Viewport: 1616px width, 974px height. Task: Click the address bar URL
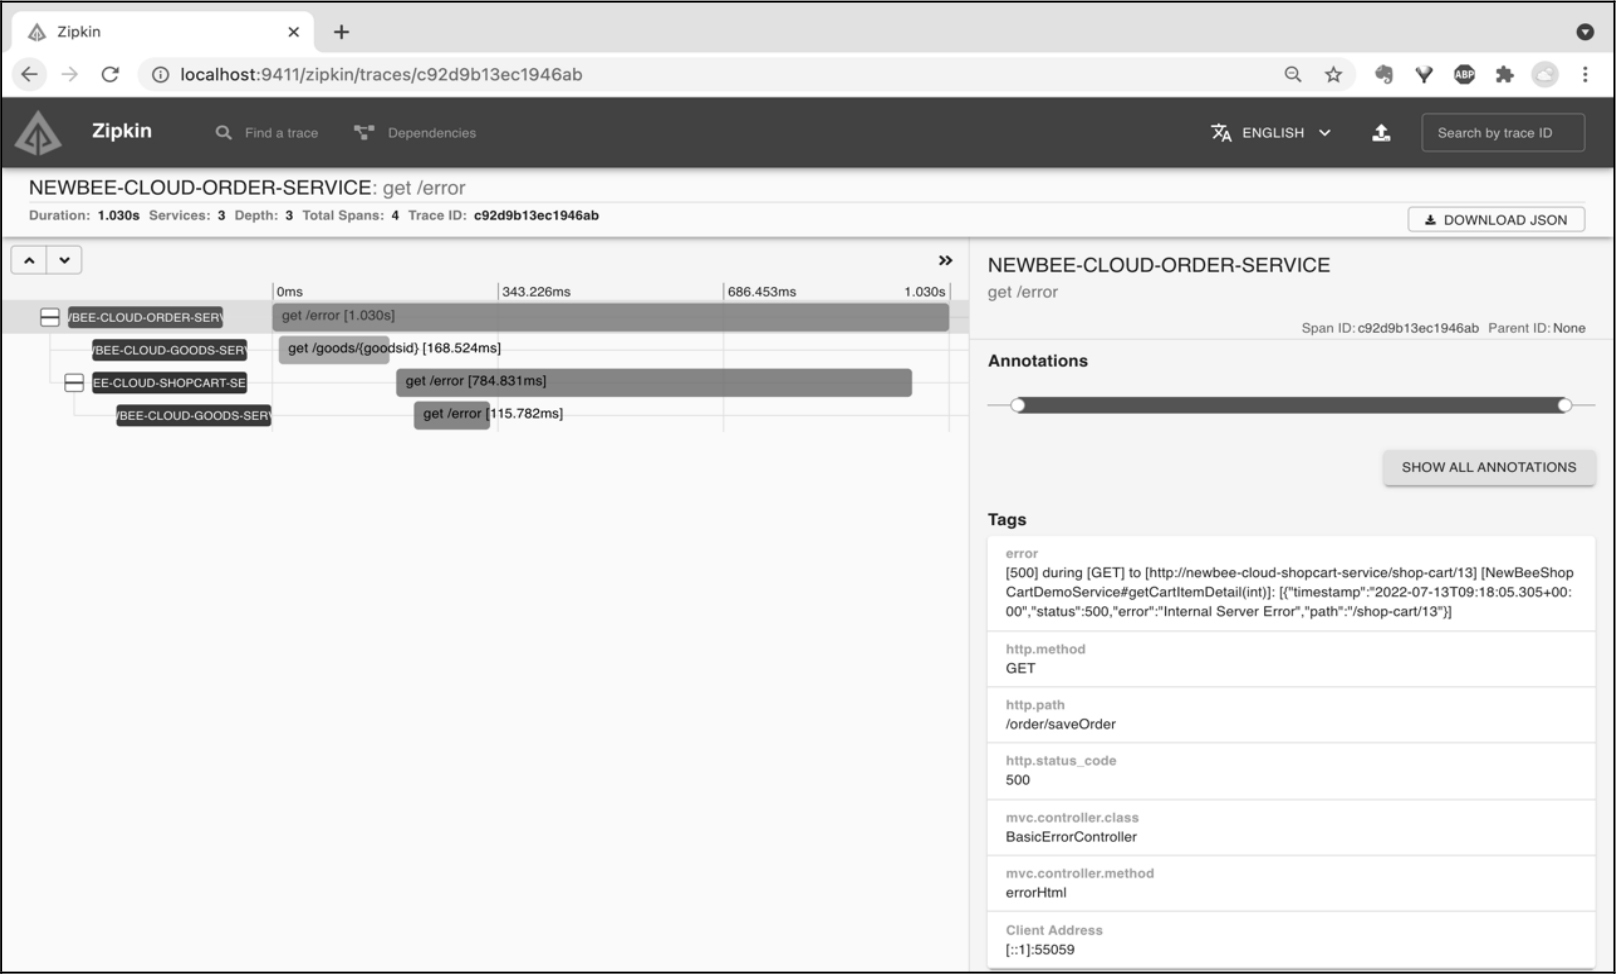tap(381, 75)
